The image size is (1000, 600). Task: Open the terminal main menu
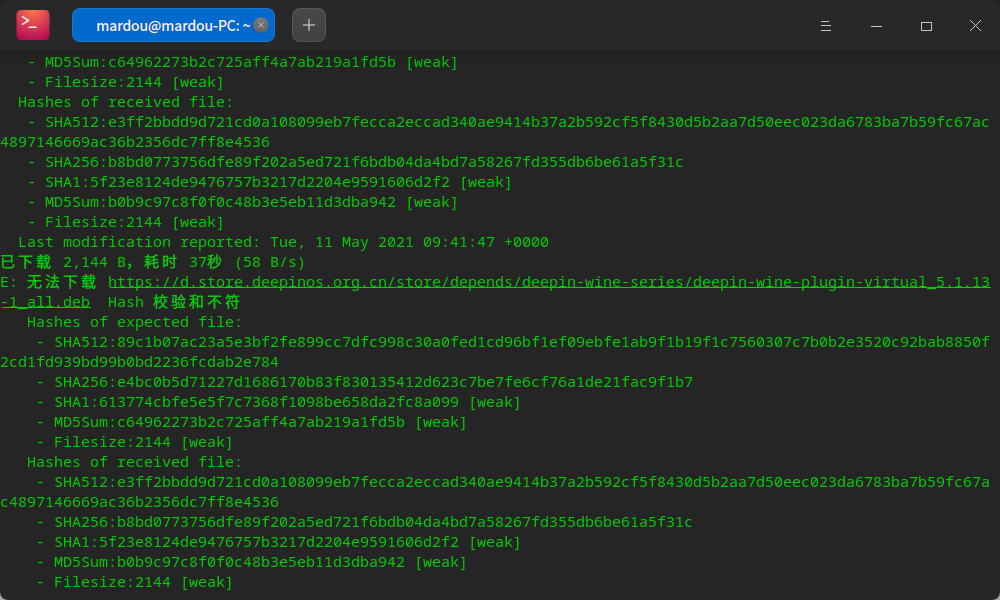(x=825, y=26)
